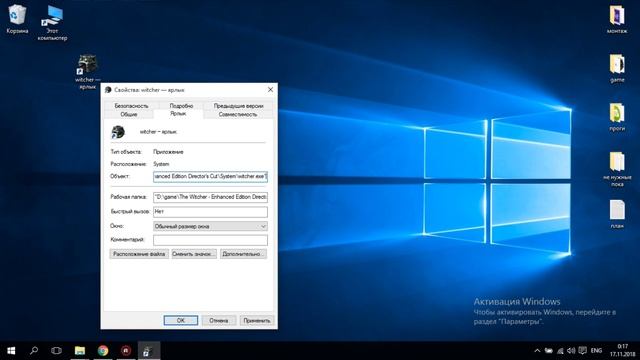The height and width of the screenshot is (360, 640).
Task: Select the монтаж folder on the desktop
Action: click(x=617, y=19)
